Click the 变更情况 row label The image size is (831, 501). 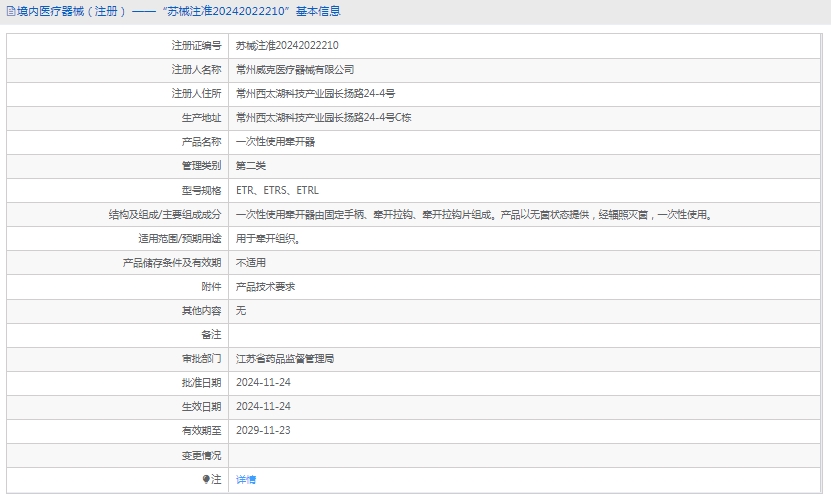[201, 455]
